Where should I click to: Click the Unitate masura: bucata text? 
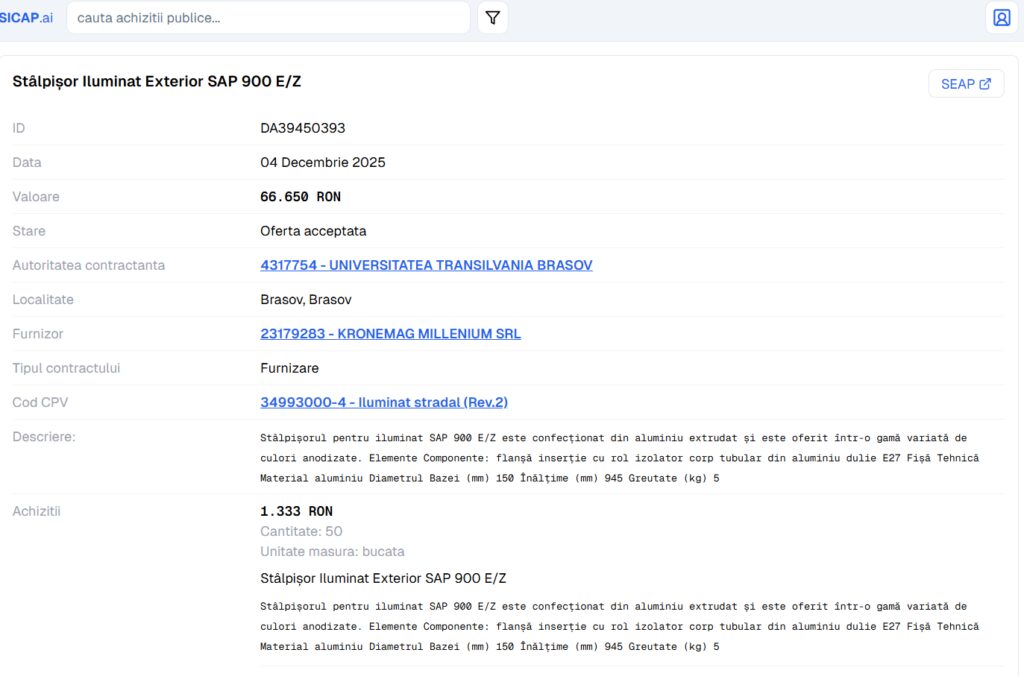click(x=332, y=551)
